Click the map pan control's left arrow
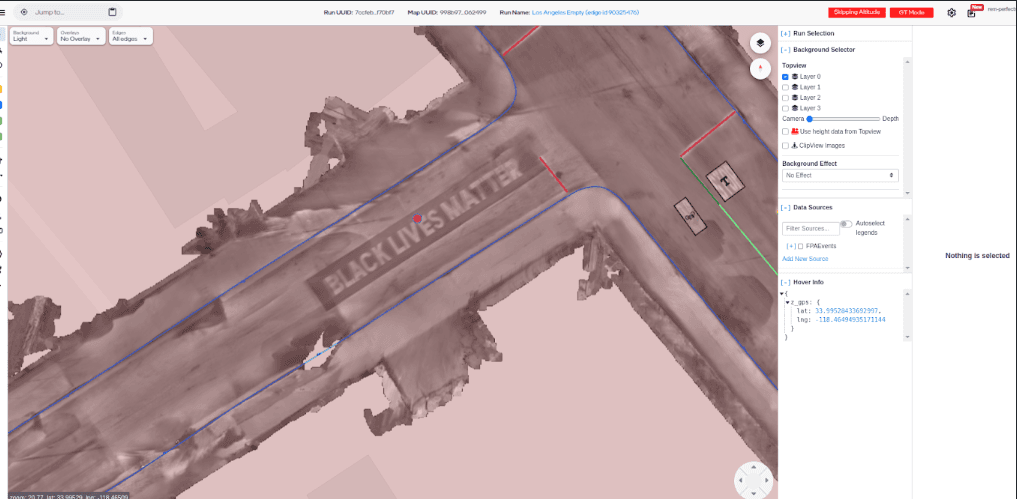Image resolution: width=1017 pixels, height=499 pixels. (x=739, y=480)
